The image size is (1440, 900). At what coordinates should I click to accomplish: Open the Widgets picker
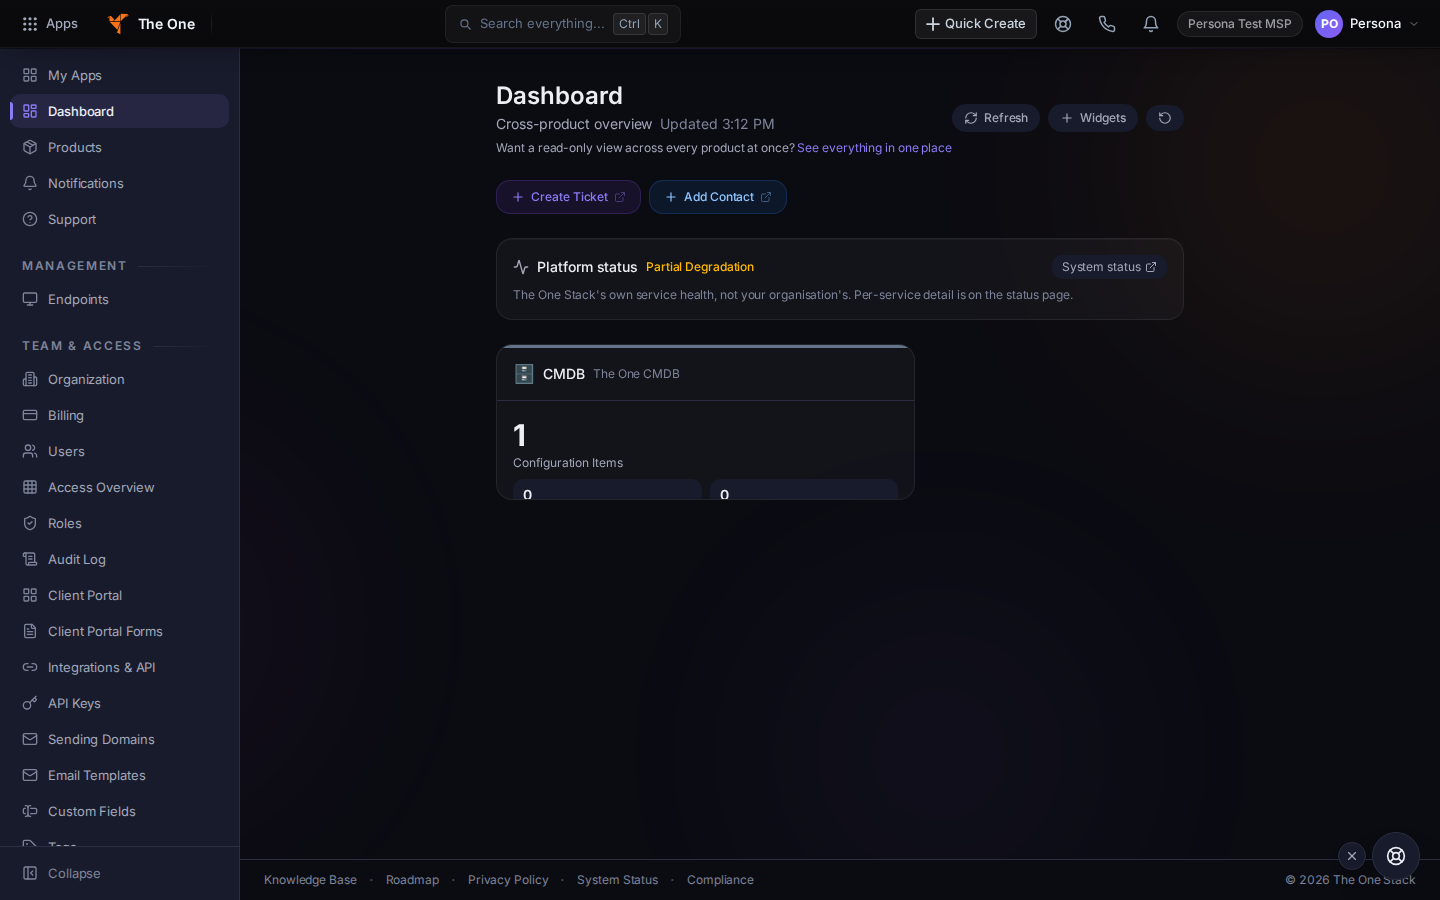pyautogui.click(x=1093, y=118)
